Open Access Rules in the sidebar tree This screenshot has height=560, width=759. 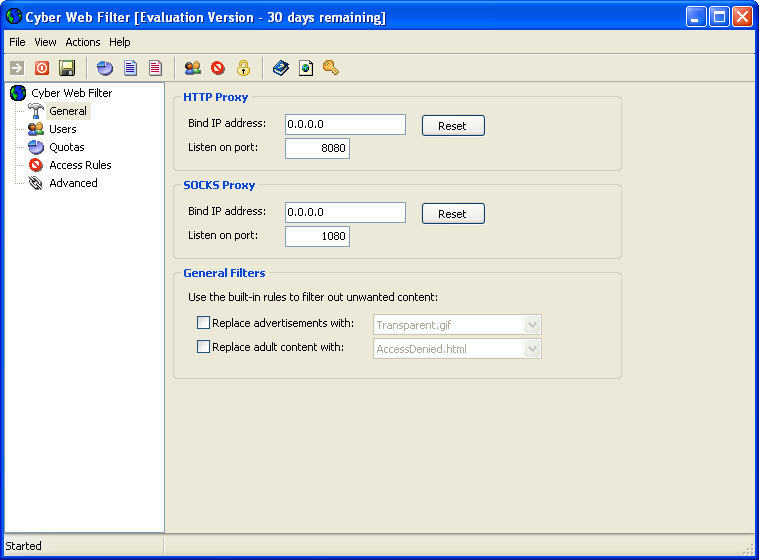point(80,165)
